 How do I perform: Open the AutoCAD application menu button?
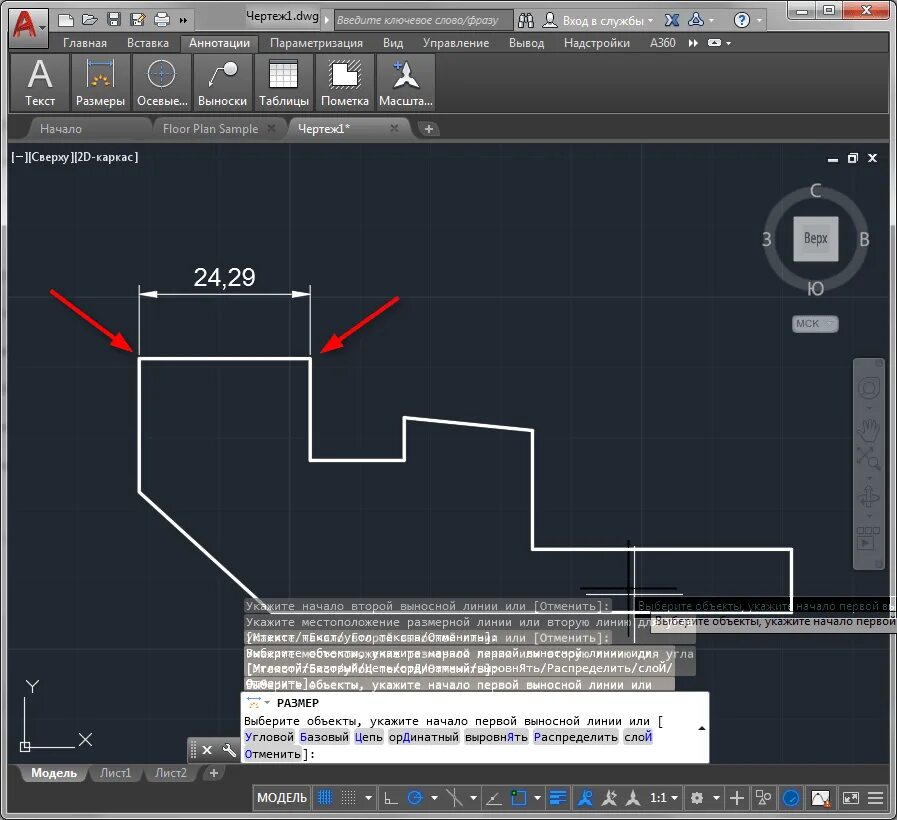[x=27, y=26]
